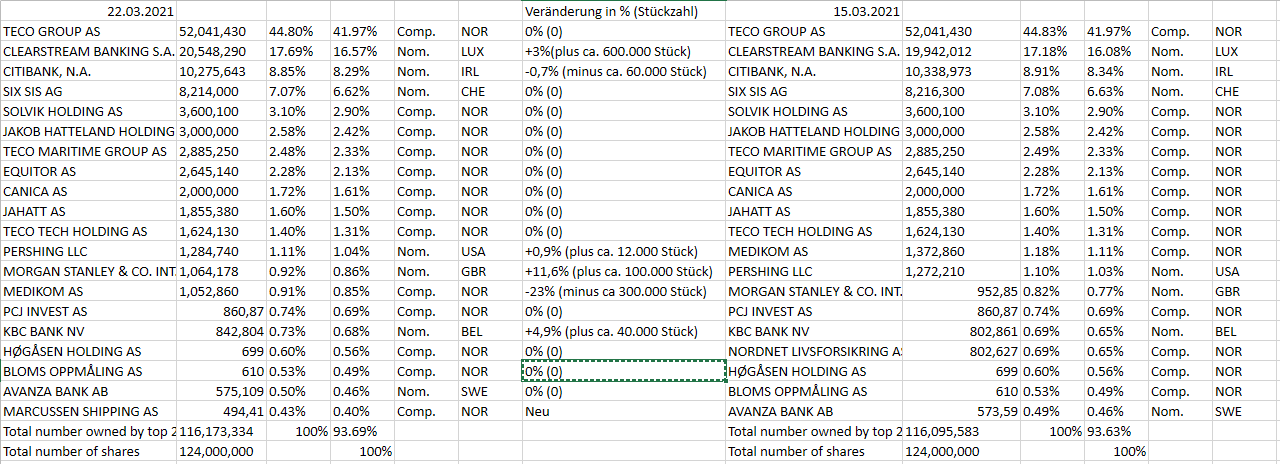Select the Marcussen Shipping percentage 0.43%

(298, 411)
